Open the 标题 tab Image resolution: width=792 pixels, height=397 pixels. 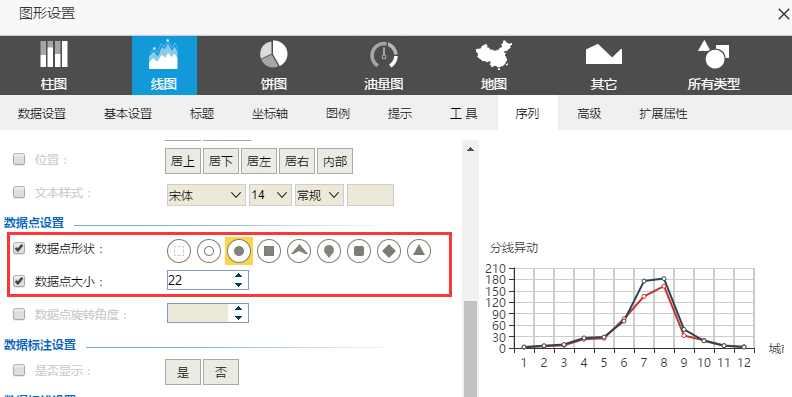coord(202,114)
